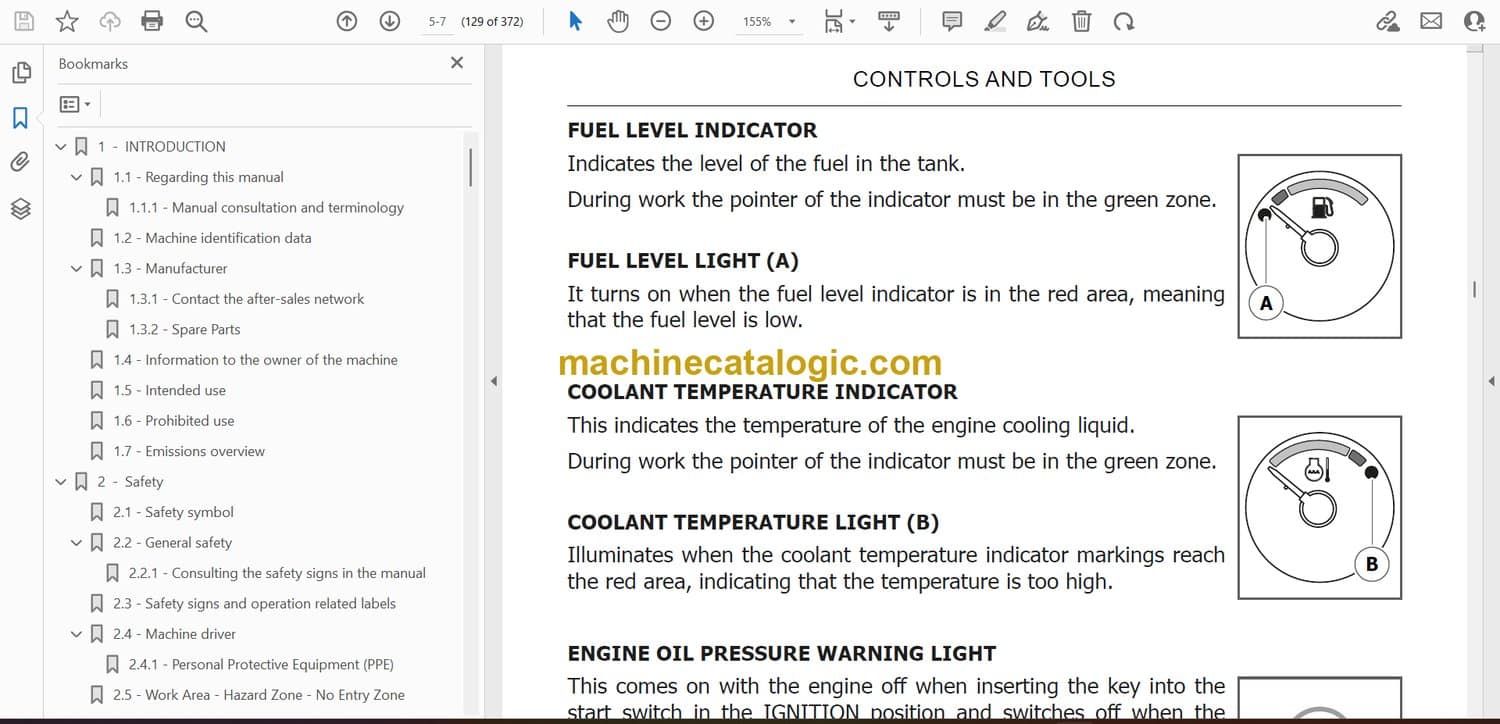The height and width of the screenshot is (724, 1500).
Task: Activate the Hand pan tool
Action: coord(618,21)
